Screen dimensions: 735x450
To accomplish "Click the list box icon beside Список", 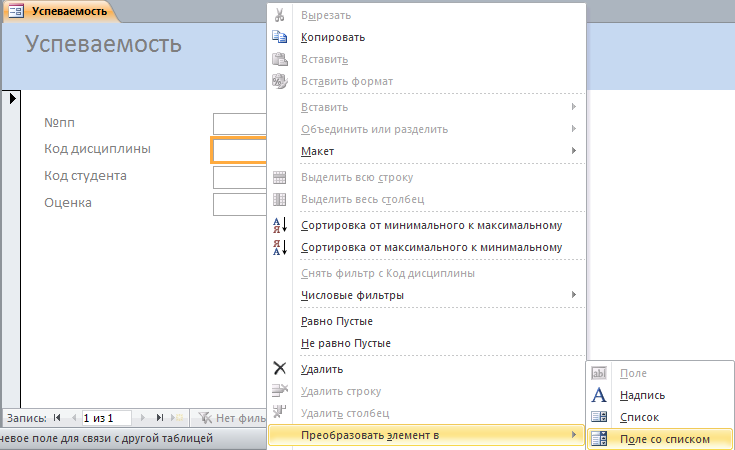I will click(x=599, y=417).
